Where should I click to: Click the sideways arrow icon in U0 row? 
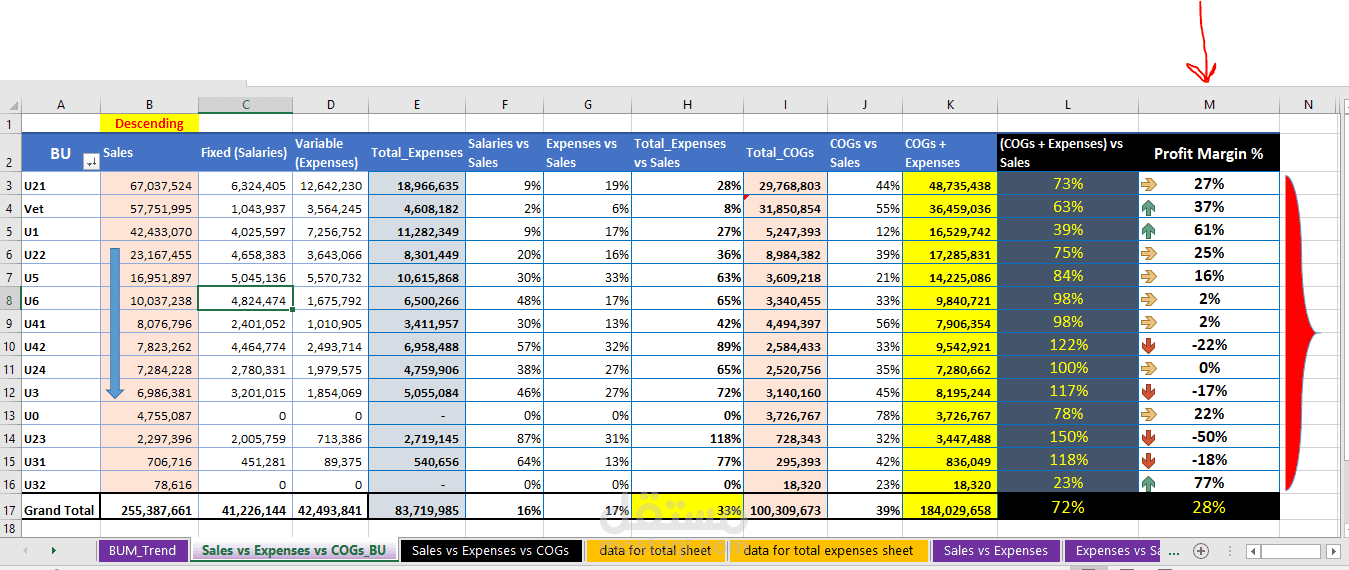point(1148,414)
